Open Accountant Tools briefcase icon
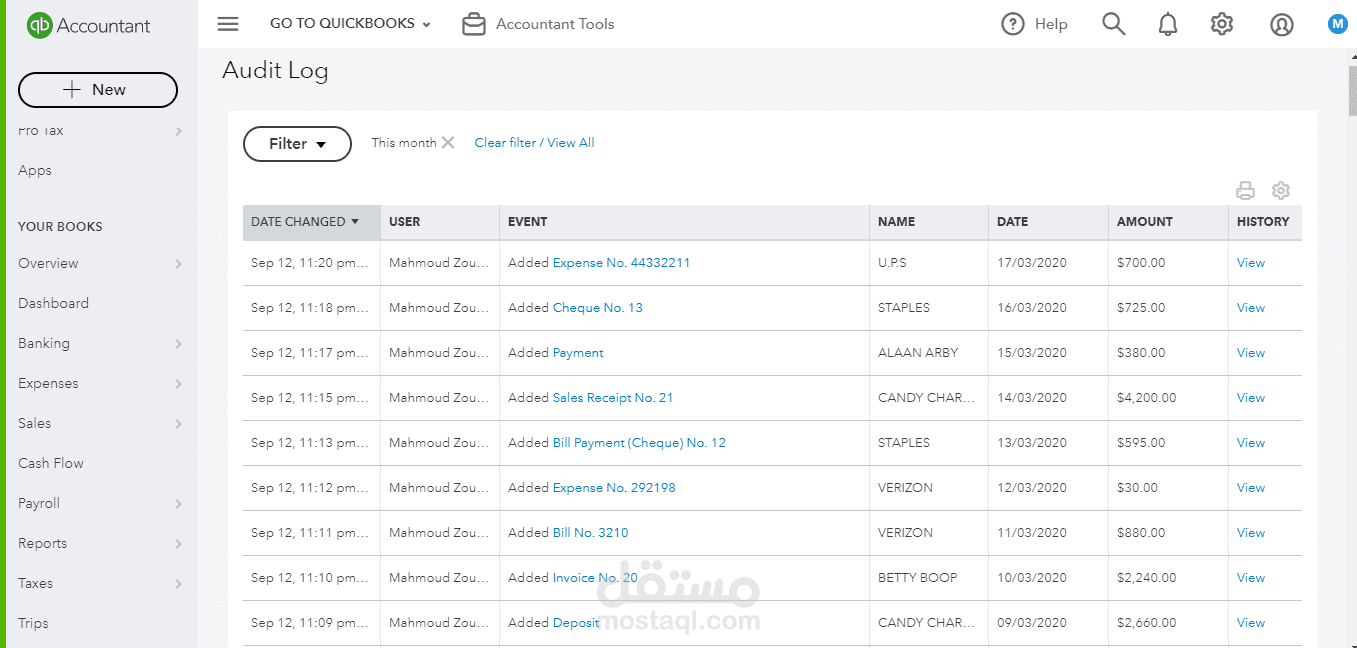The width and height of the screenshot is (1357, 648). [x=474, y=24]
